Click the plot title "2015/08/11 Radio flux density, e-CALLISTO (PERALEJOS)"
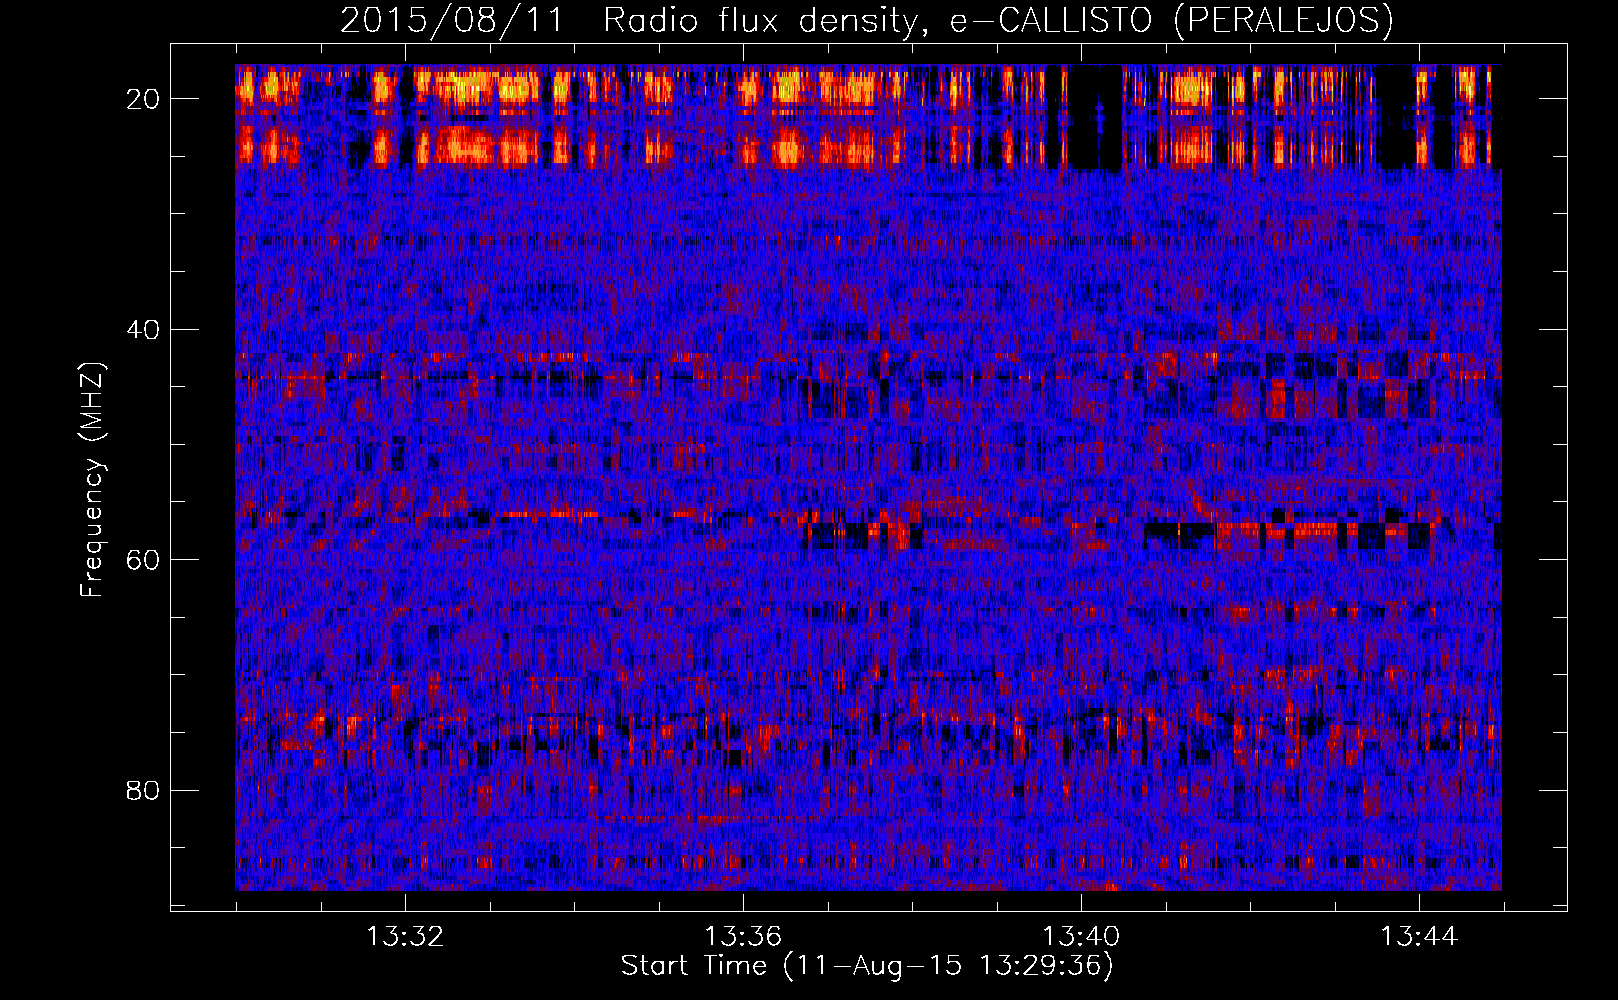 pyautogui.click(x=867, y=20)
